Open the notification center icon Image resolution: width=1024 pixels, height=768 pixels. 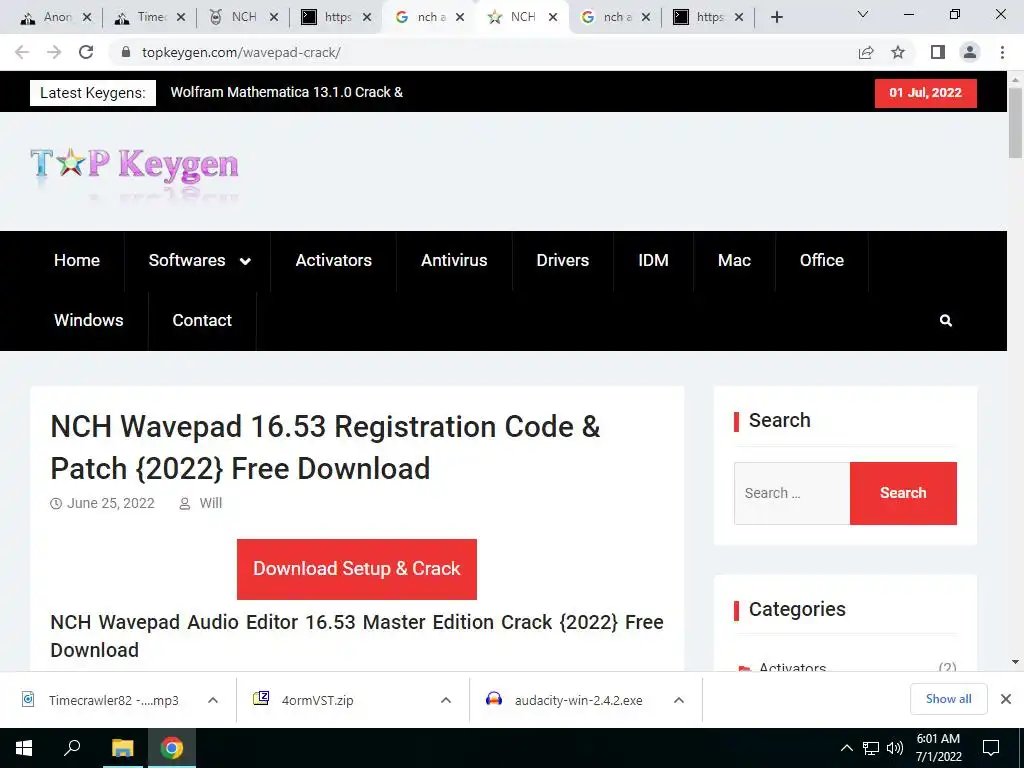point(991,748)
